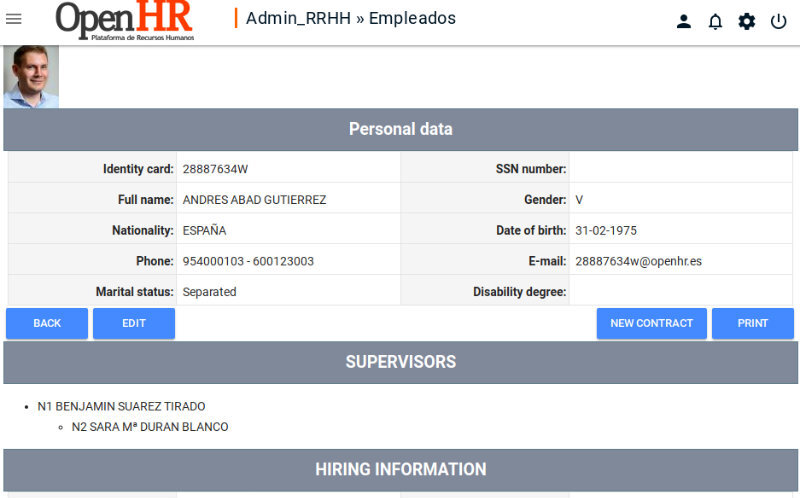Expand the HIRING INFORMATION section header
The height and width of the screenshot is (498, 800).
coord(400,469)
